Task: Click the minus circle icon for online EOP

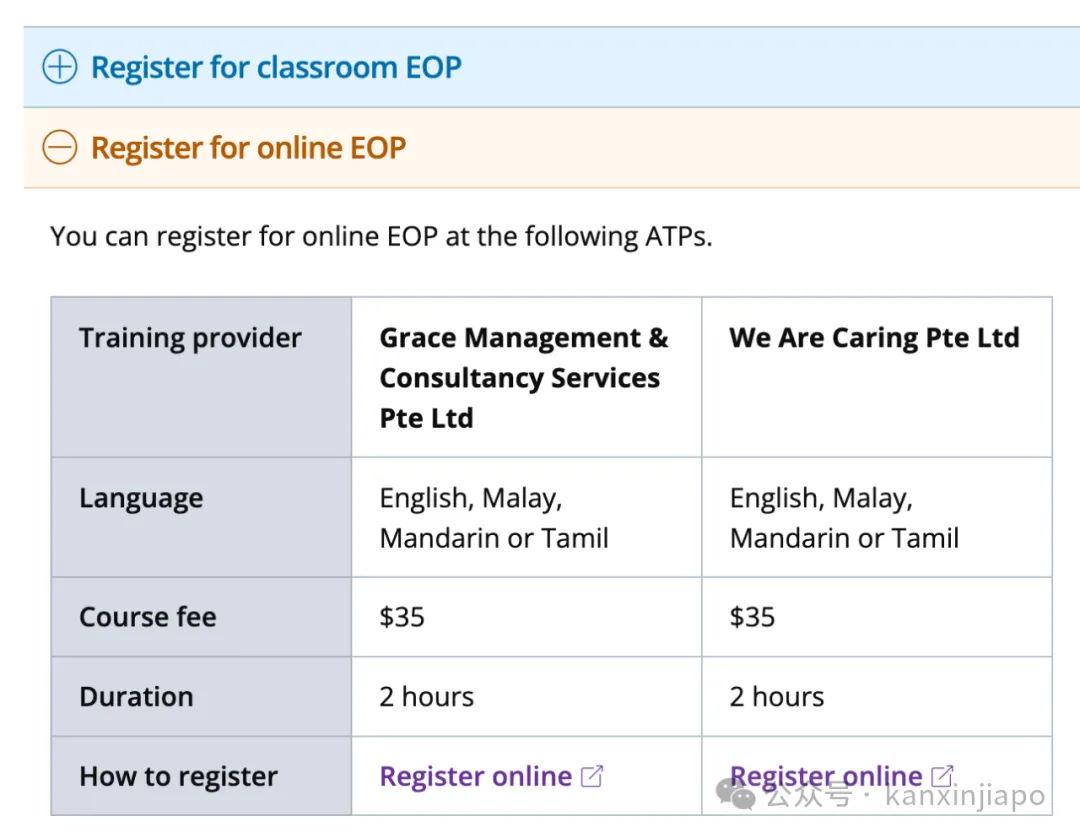Action: pyautogui.click(x=60, y=148)
